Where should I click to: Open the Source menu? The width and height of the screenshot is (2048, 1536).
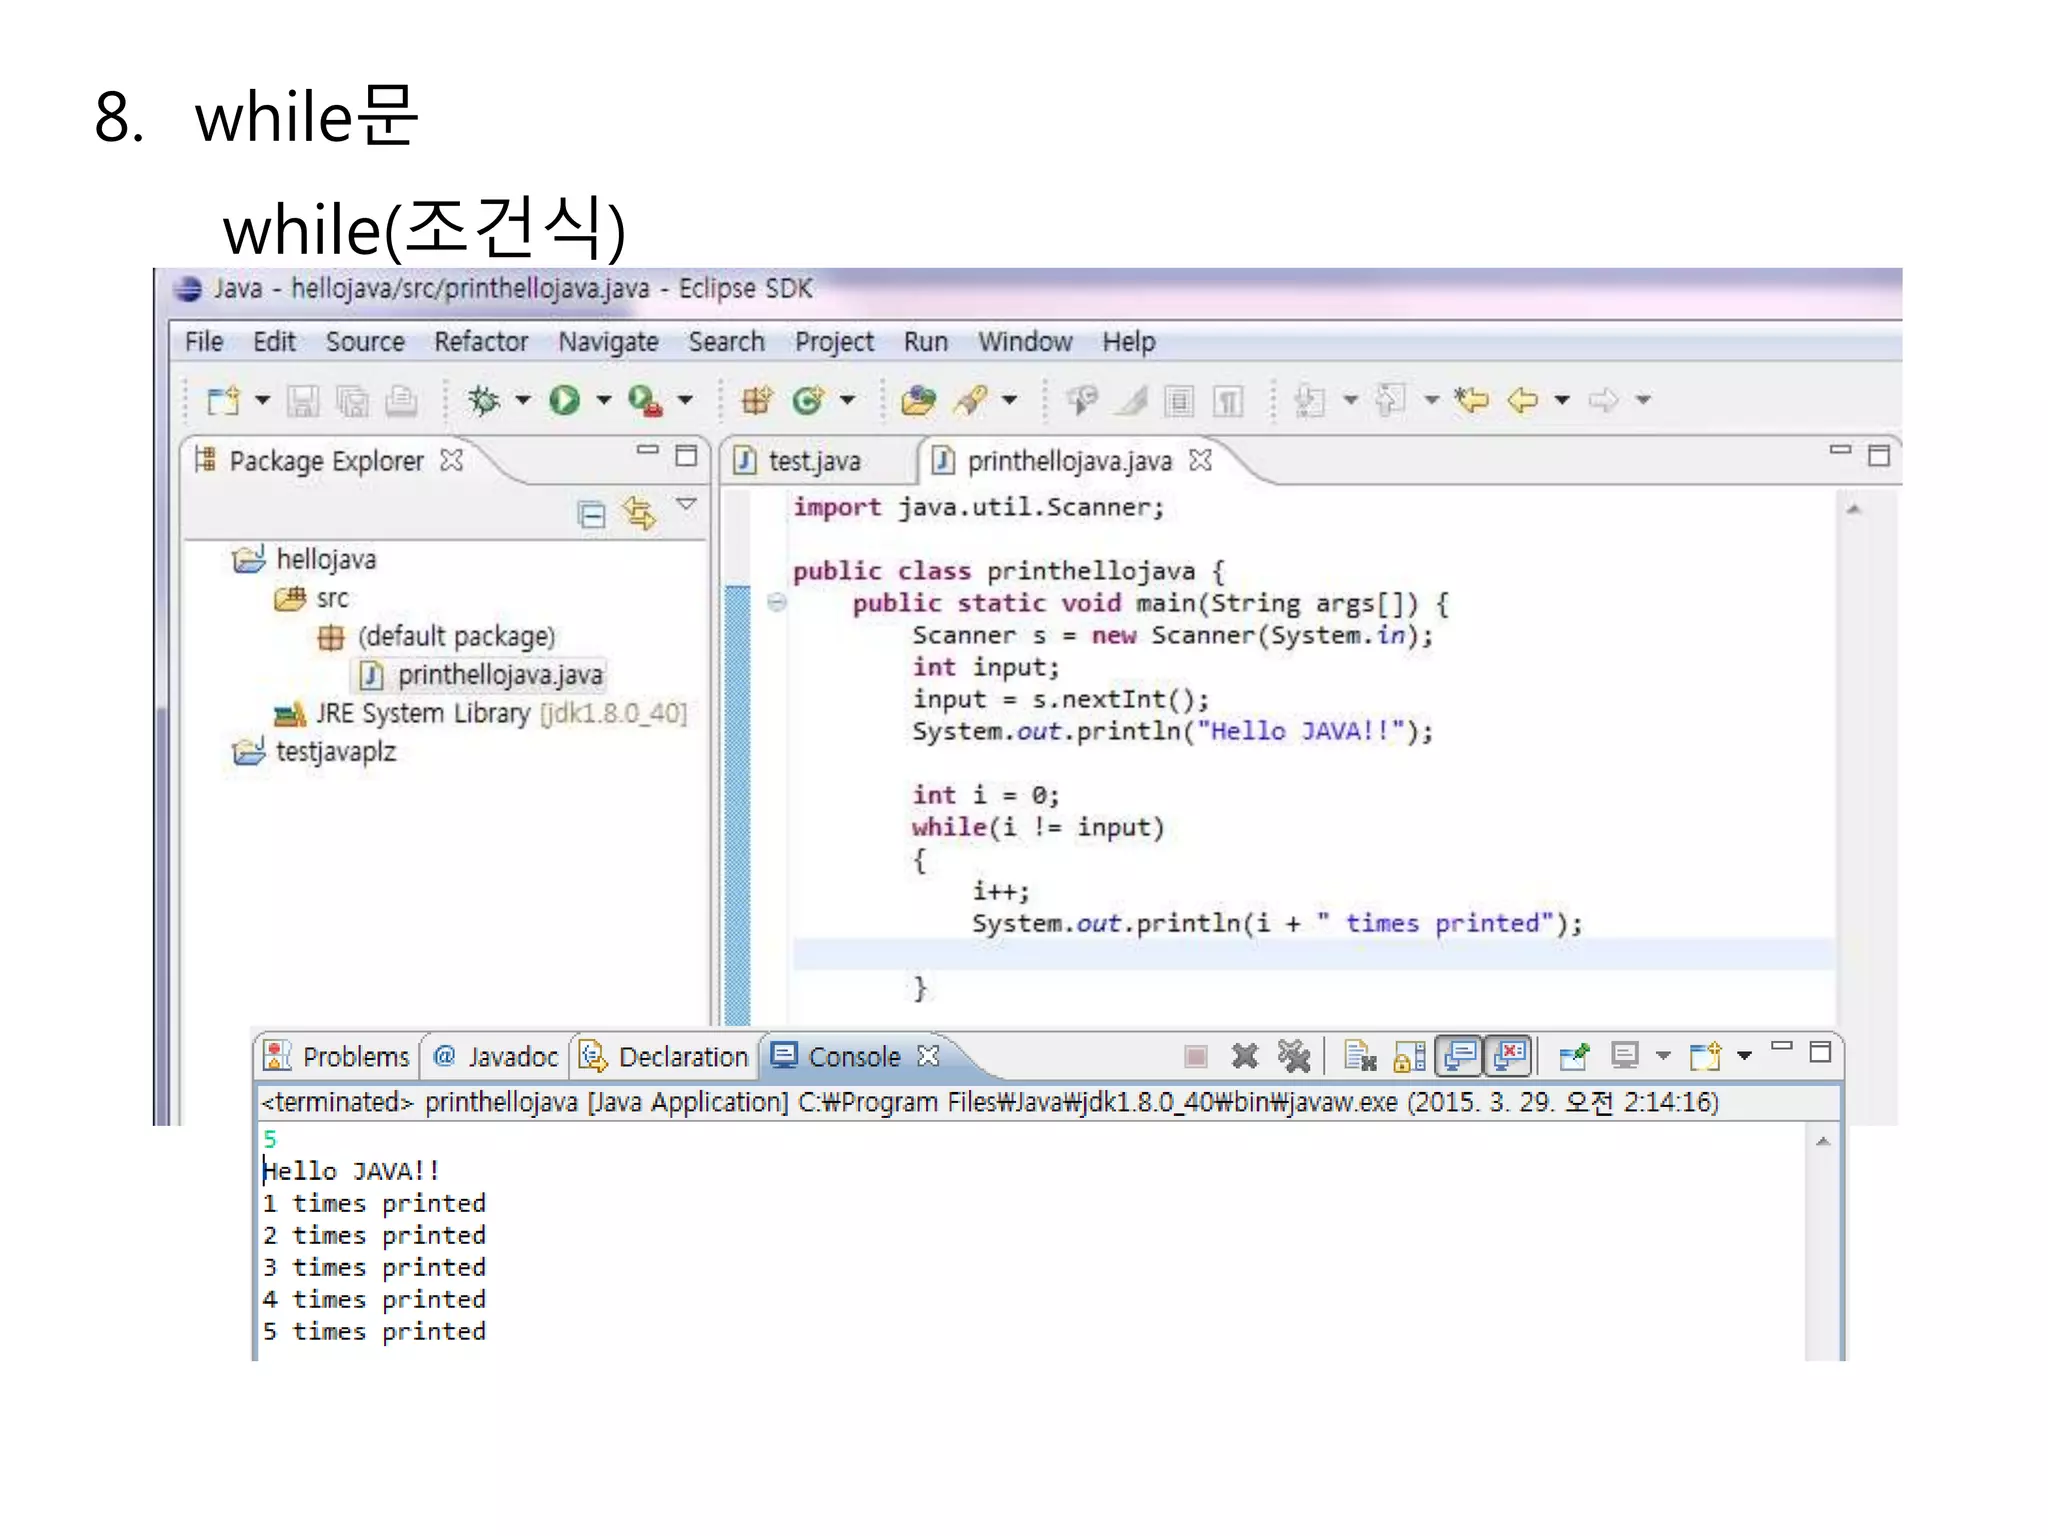(365, 342)
